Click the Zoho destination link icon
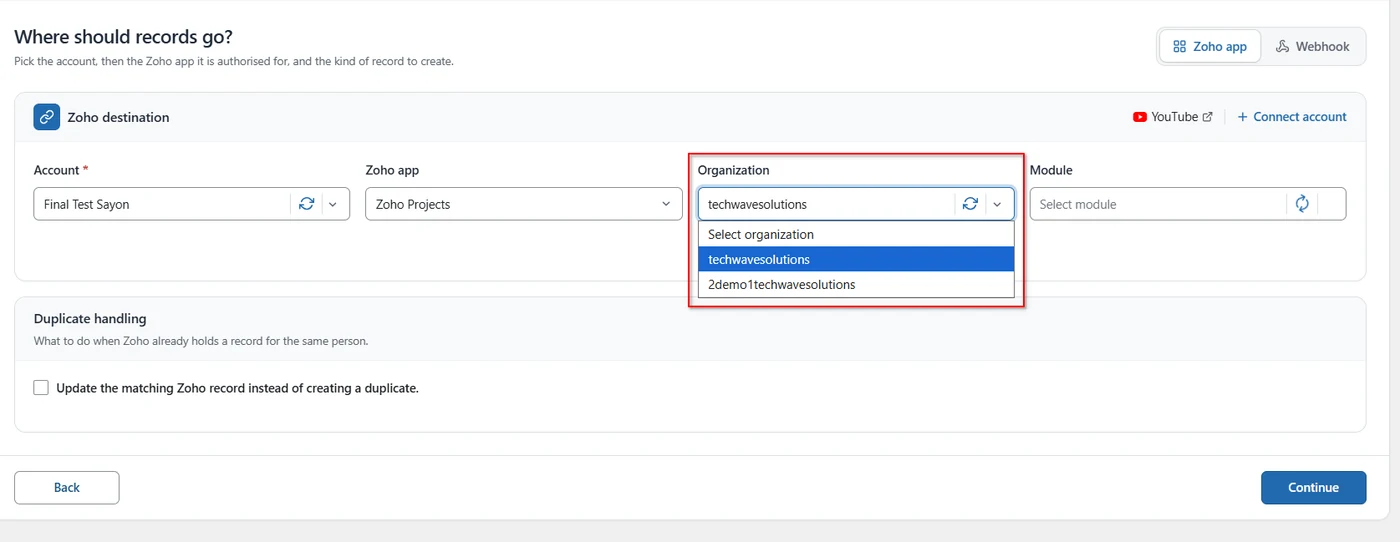The image size is (1400, 542). pos(47,117)
